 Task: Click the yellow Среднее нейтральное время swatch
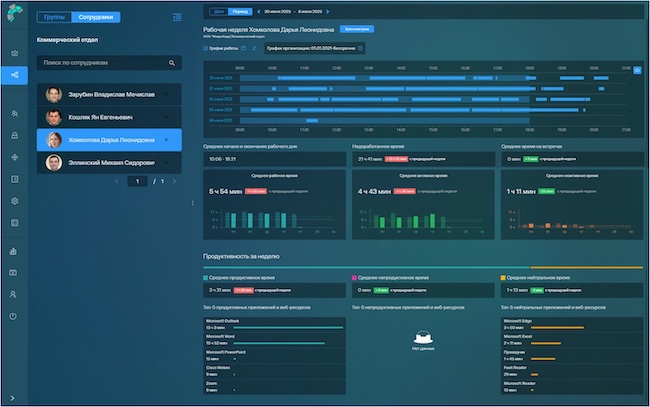click(503, 278)
